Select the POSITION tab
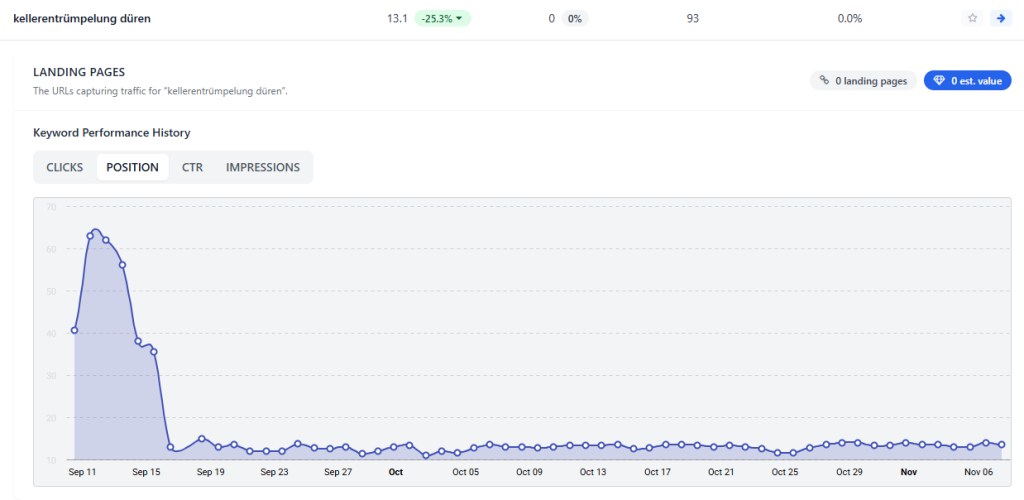 point(132,167)
